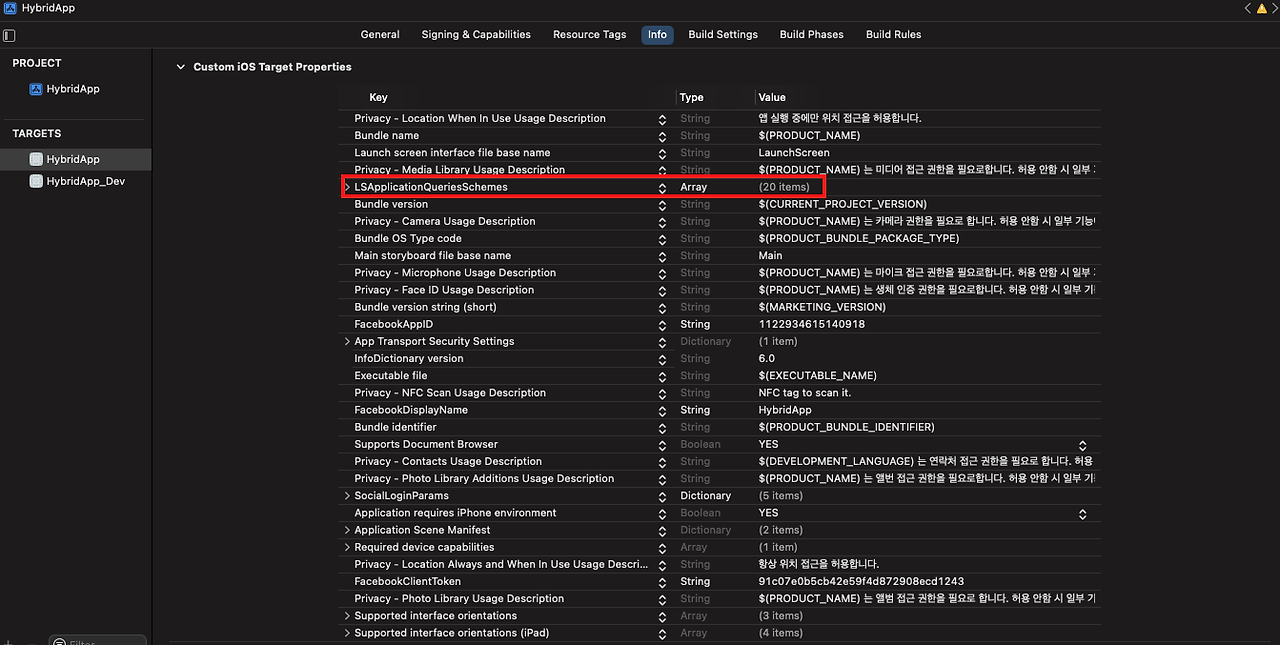Open Supports Document Browser YES value popup
The width and height of the screenshot is (1280, 645).
click(1082, 445)
